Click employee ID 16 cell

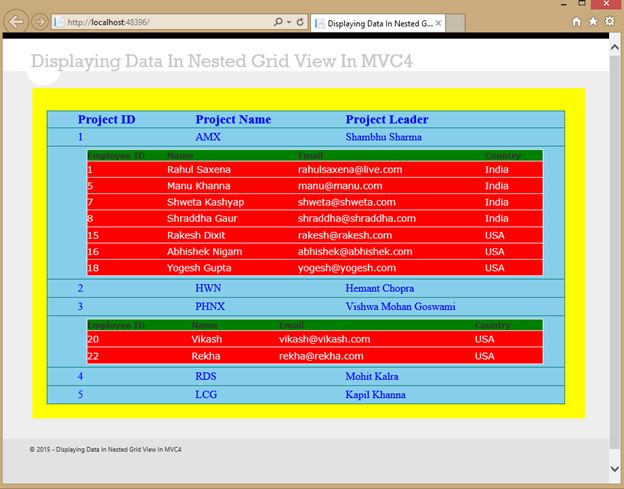point(93,251)
